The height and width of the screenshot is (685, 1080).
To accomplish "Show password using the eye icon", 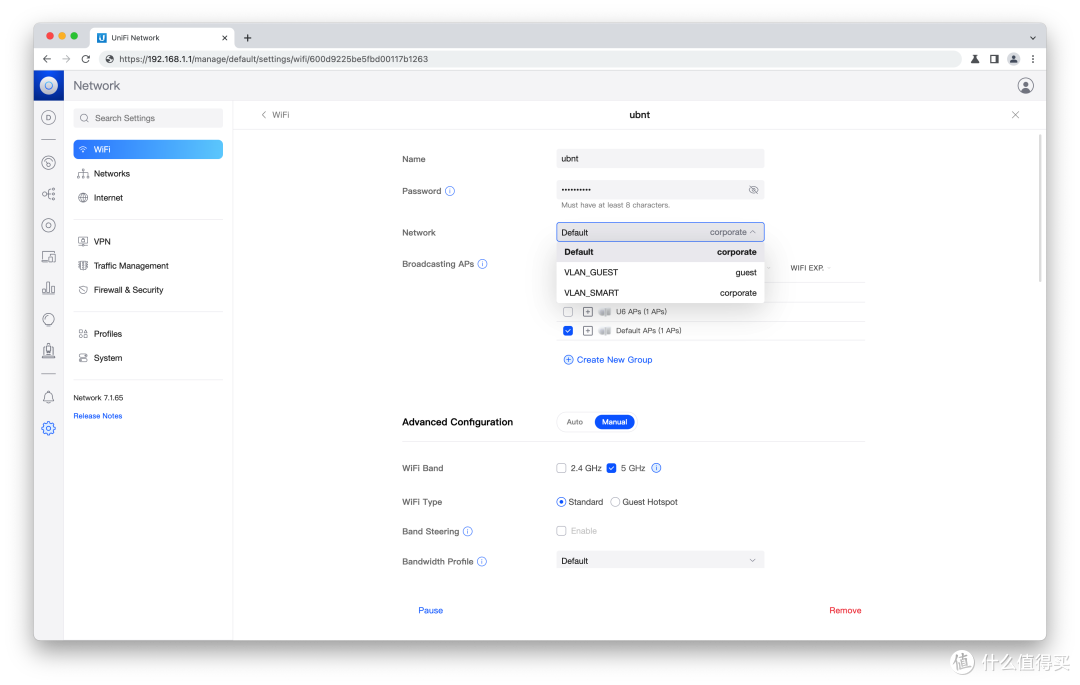I will click(x=754, y=190).
